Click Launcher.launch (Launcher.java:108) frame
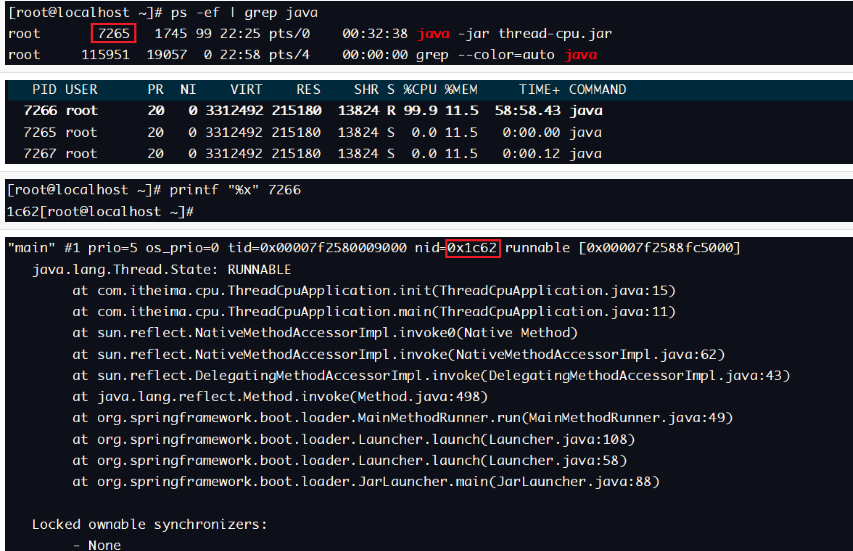The image size is (853, 551). click(x=354, y=439)
